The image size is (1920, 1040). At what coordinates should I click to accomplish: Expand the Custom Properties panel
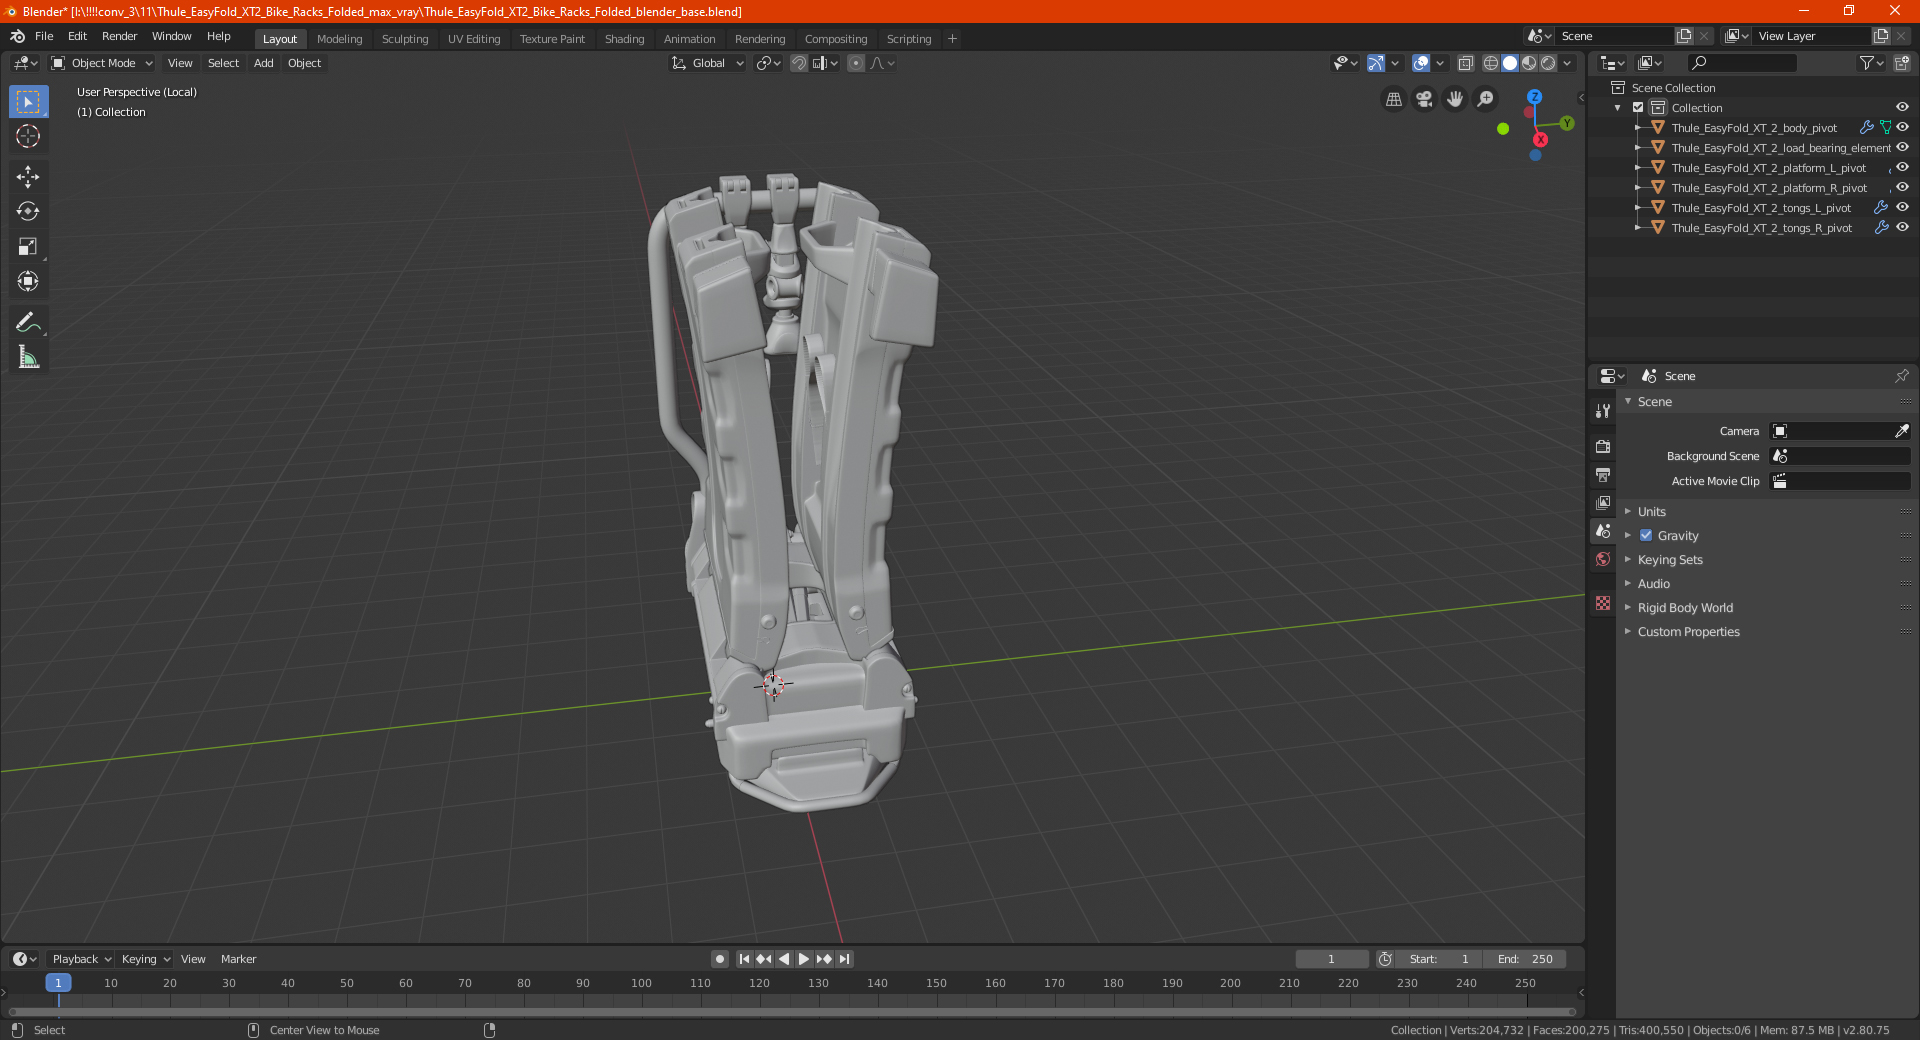tap(1689, 632)
